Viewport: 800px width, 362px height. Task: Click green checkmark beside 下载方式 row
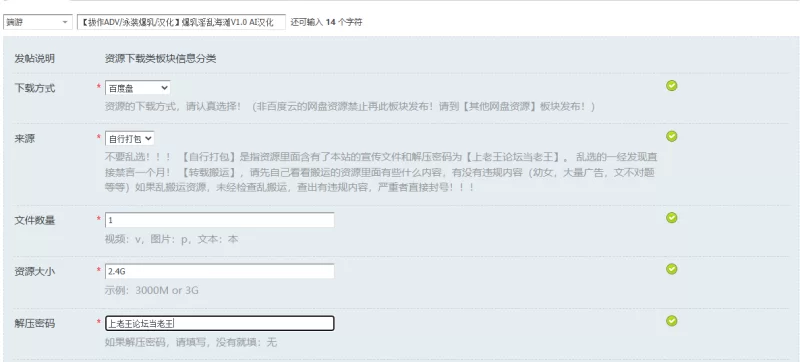click(671, 86)
